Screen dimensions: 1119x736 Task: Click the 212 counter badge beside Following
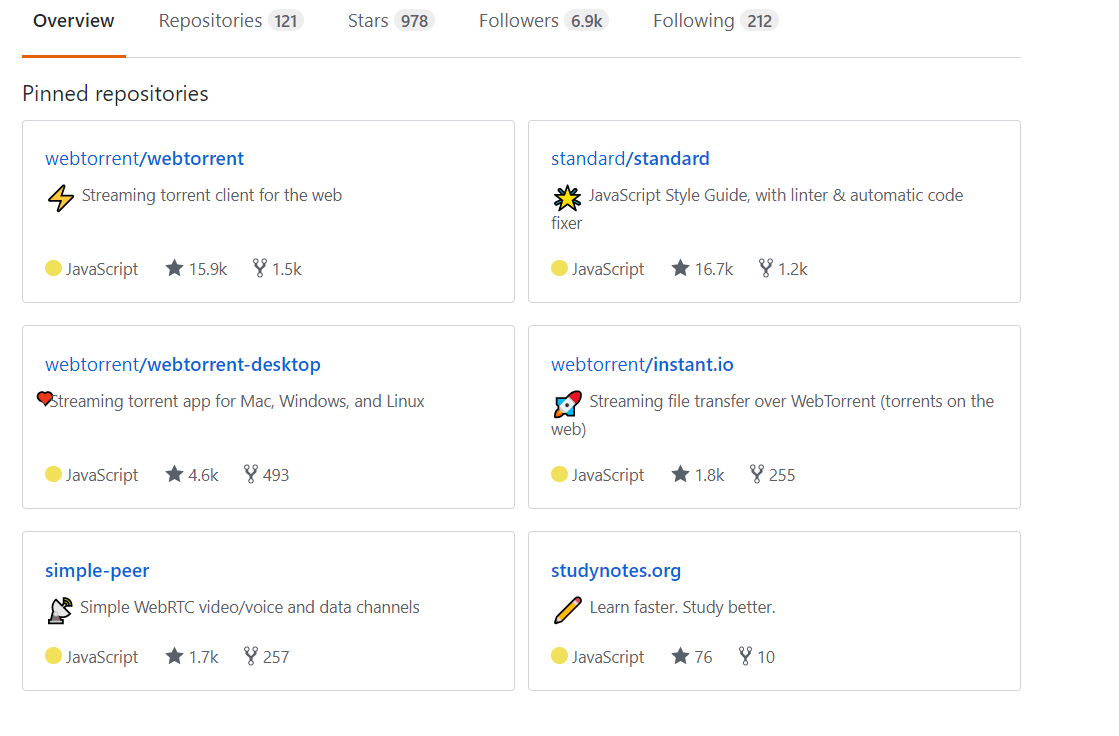click(759, 21)
